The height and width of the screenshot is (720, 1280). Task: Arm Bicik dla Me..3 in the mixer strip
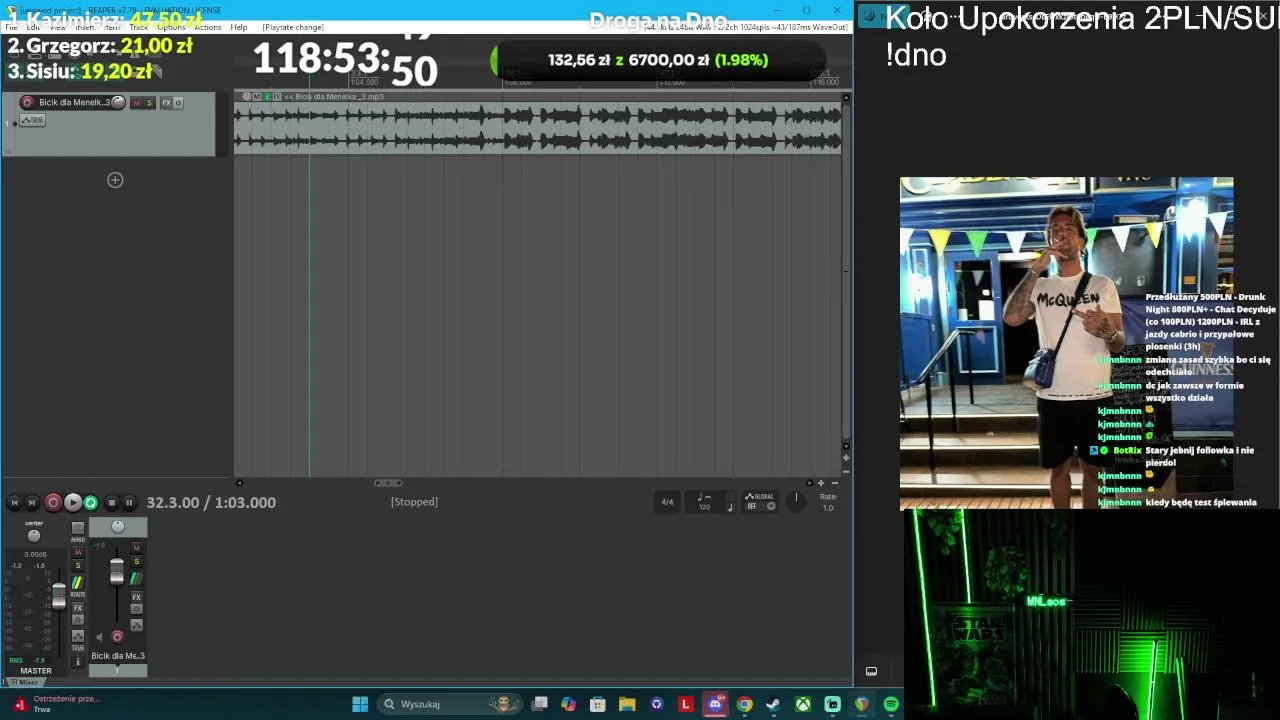click(x=117, y=637)
